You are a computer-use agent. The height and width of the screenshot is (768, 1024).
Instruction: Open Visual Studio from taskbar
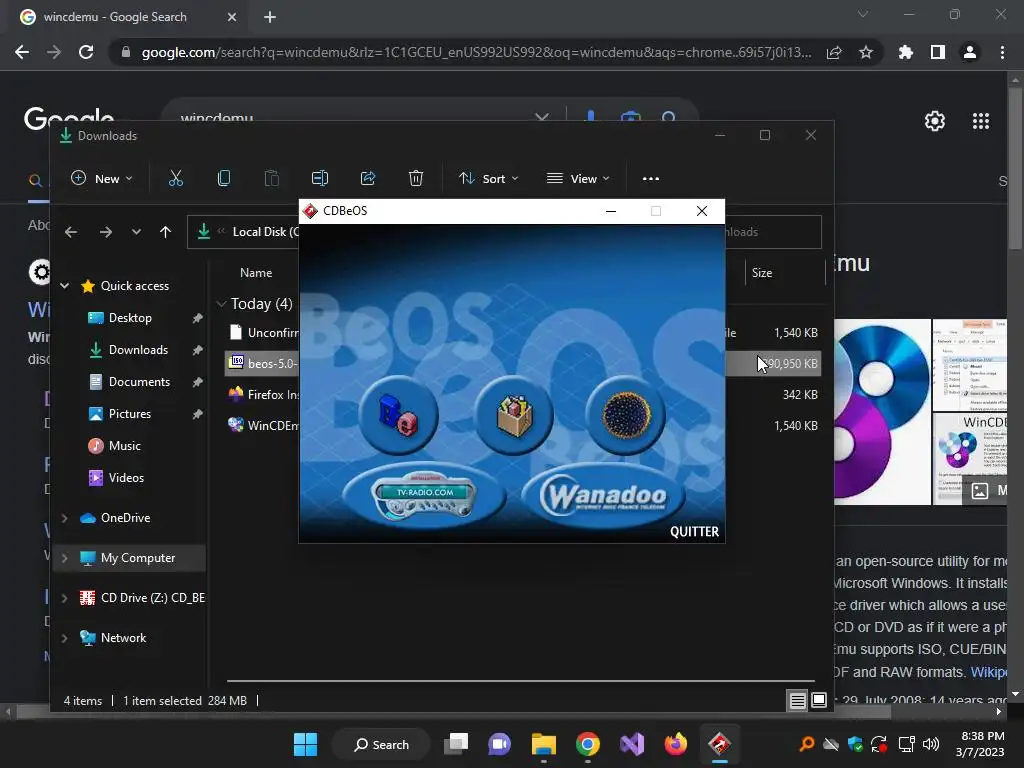(x=632, y=744)
